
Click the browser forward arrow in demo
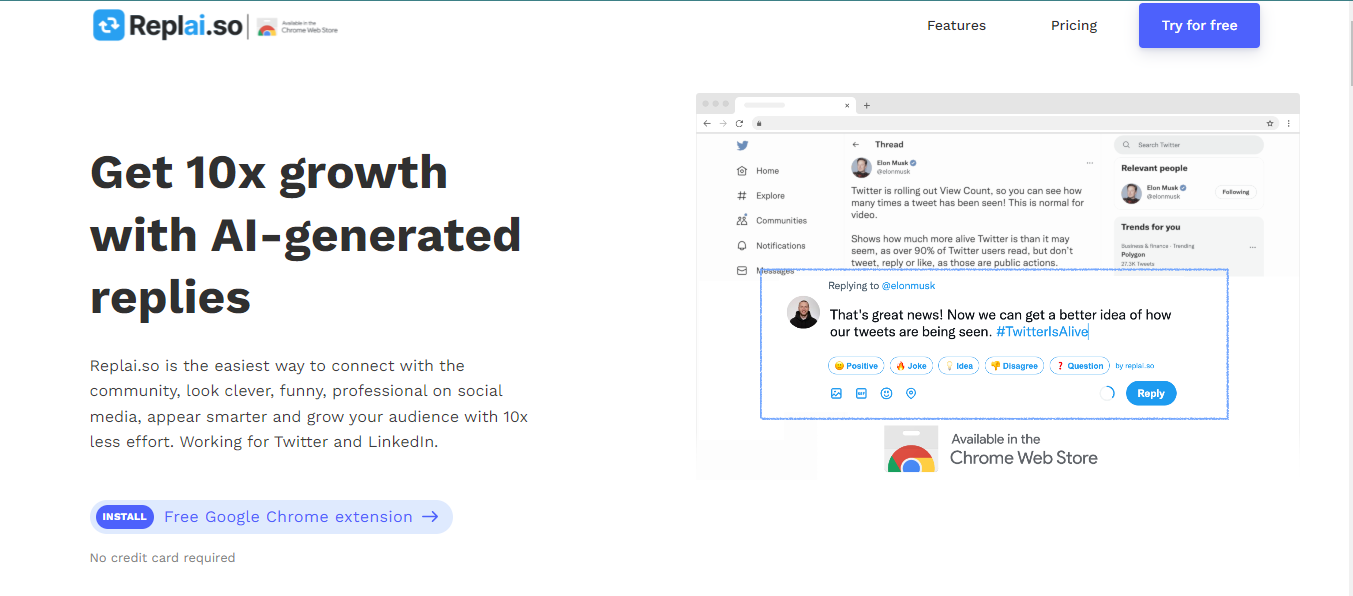click(723, 123)
